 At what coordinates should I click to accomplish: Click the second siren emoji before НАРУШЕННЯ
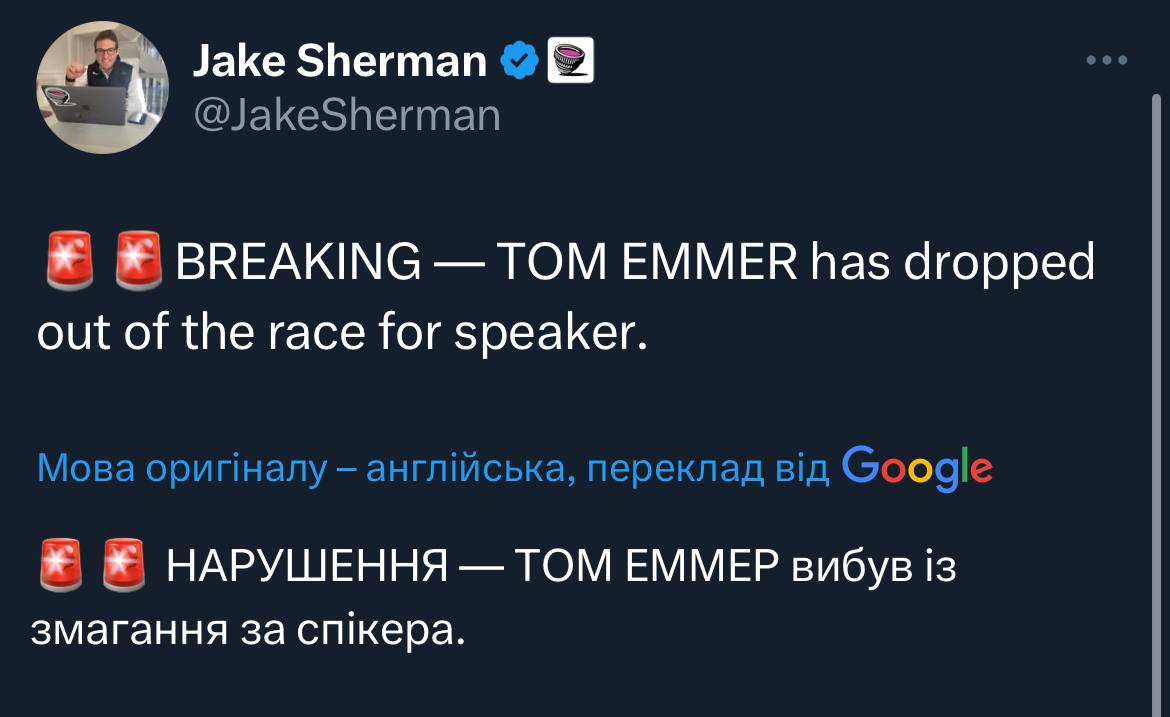[x=126, y=568]
